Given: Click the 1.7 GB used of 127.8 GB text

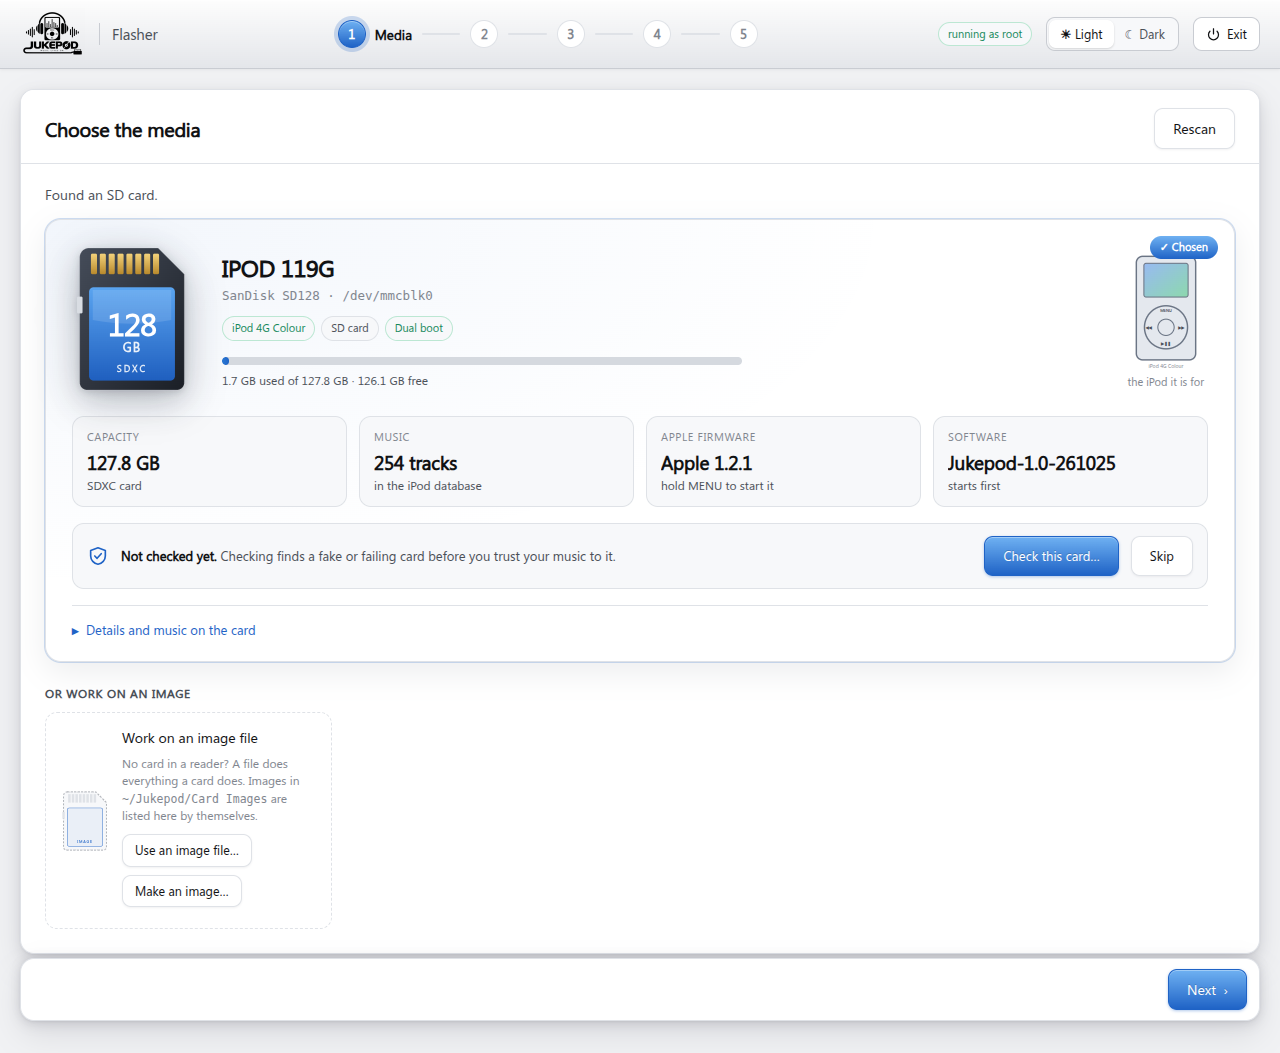Looking at the screenshot, I should point(325,381).
